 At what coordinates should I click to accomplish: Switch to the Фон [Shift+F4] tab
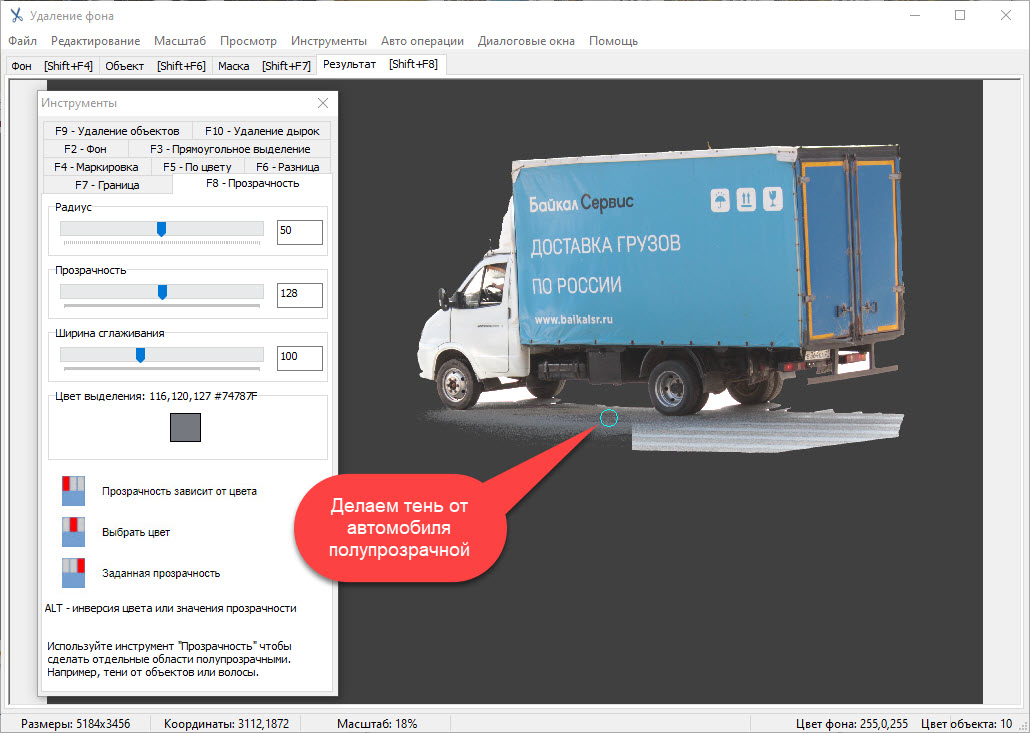click(52, 66)
